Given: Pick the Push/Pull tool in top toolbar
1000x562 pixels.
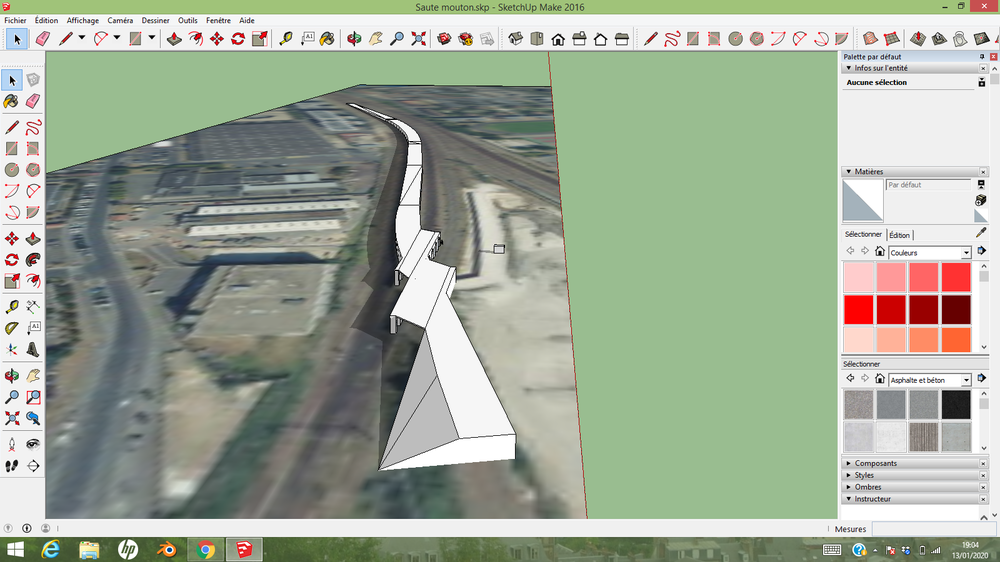Looking at the screenshot, I should tap(174, 39).
